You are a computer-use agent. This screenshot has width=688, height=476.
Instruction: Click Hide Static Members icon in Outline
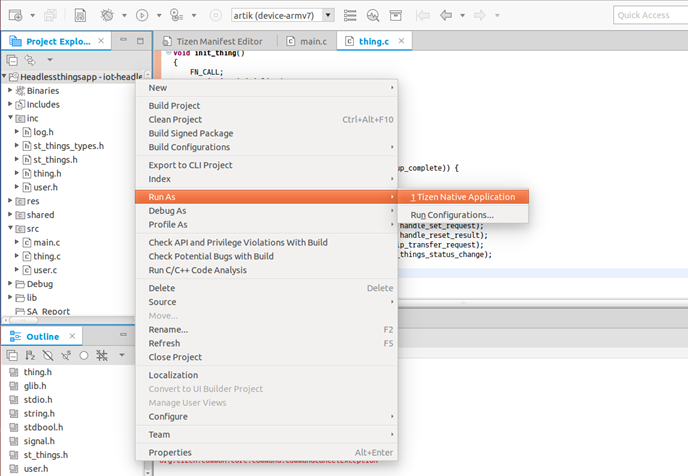65,355
